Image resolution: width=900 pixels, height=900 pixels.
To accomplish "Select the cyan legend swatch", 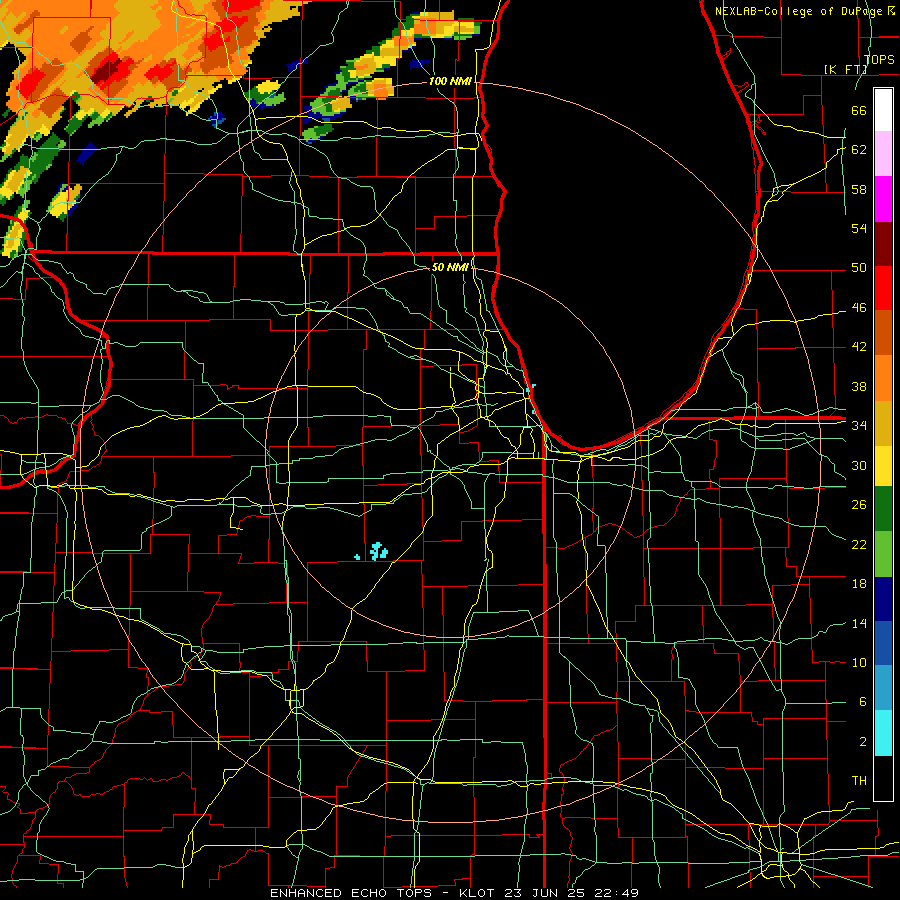I will pyautogui.click(x=883, y=732).
